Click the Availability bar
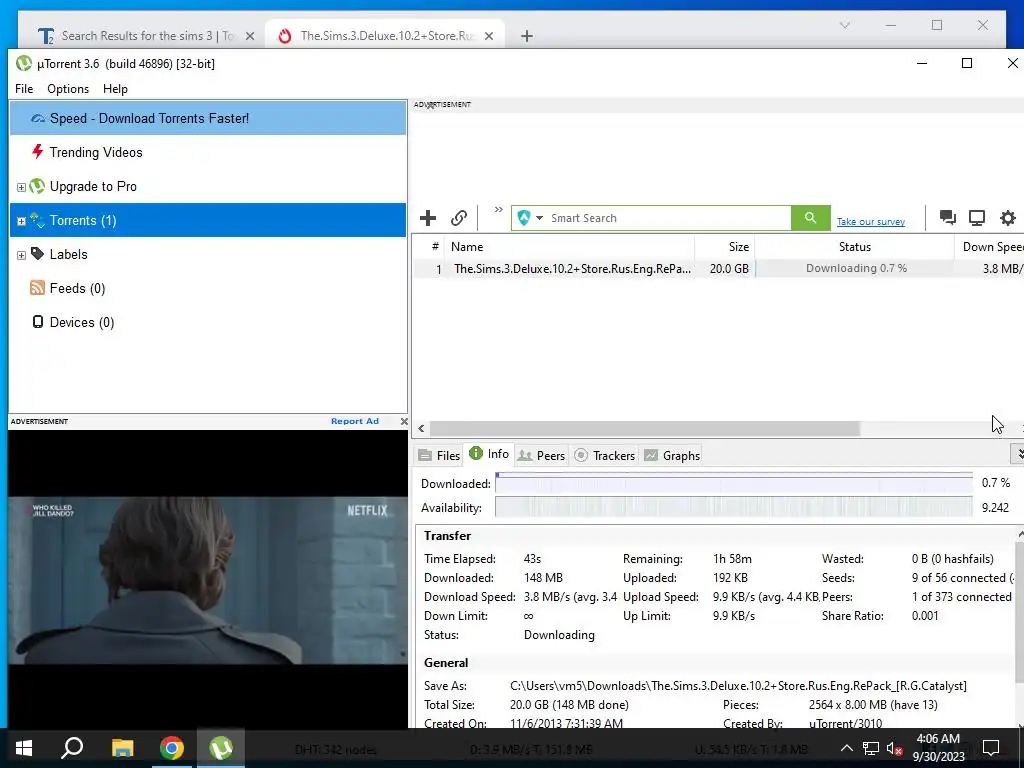1024x768 pixels. (x=733, y=507)
